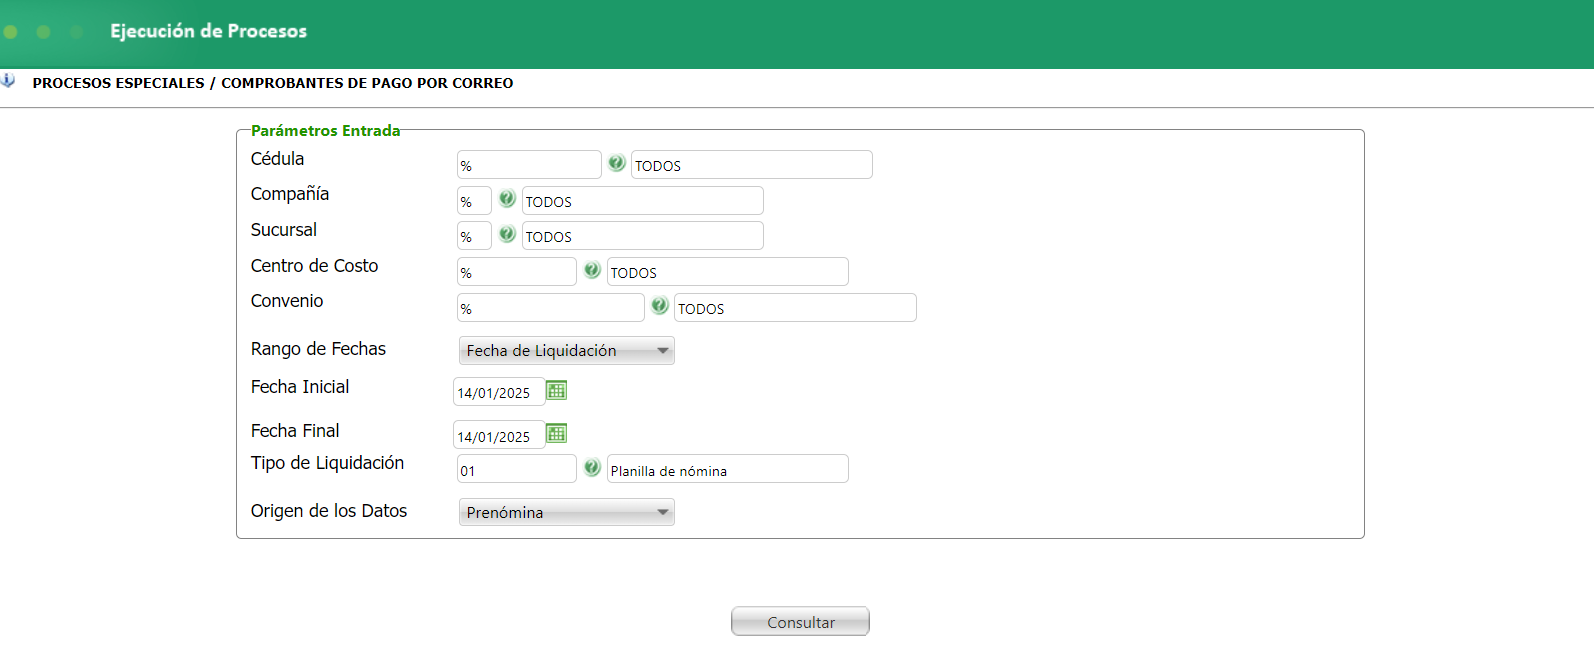The height and width of the screenshot is (667, 1594).
Task: Click the Ejecución de Procesos title
Action: [208, 31]
